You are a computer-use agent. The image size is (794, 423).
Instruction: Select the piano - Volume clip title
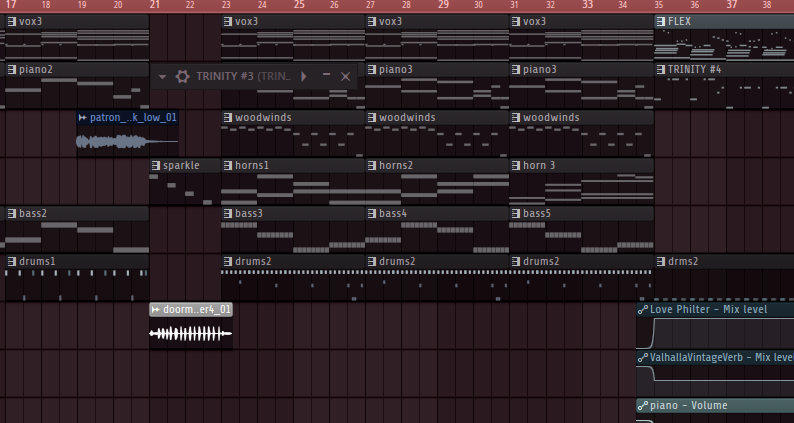coord(688,406)
